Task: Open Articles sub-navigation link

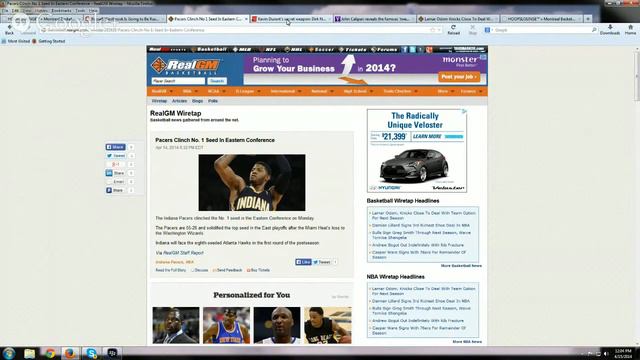Action: tap(179, 101)
